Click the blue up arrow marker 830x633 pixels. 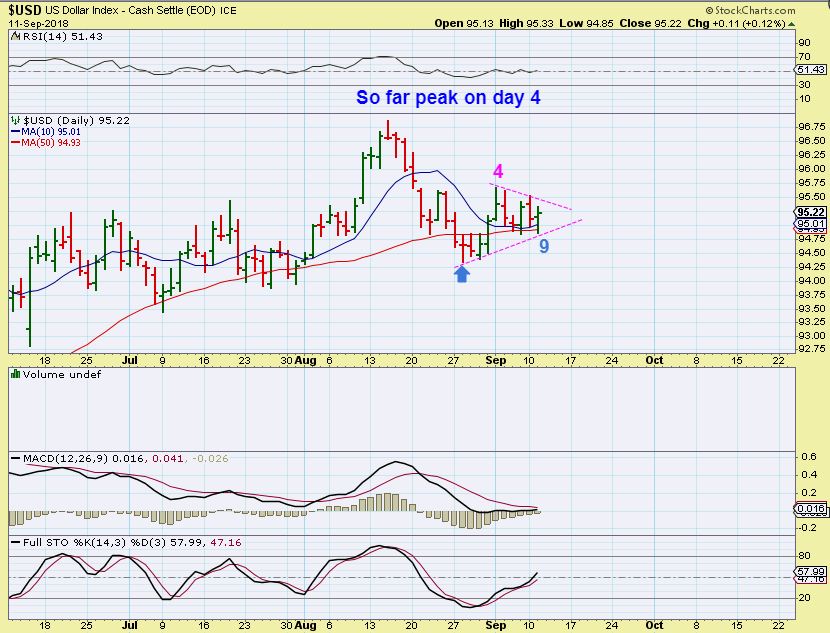pyautogui.click(x=462, y=274)
